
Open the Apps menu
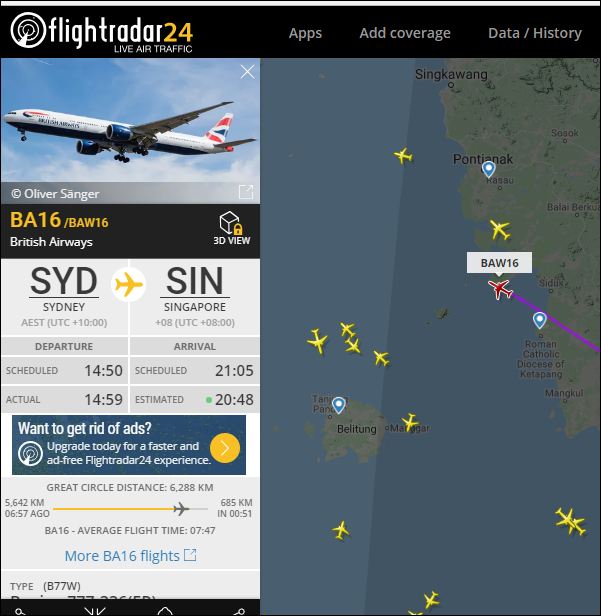305,33
